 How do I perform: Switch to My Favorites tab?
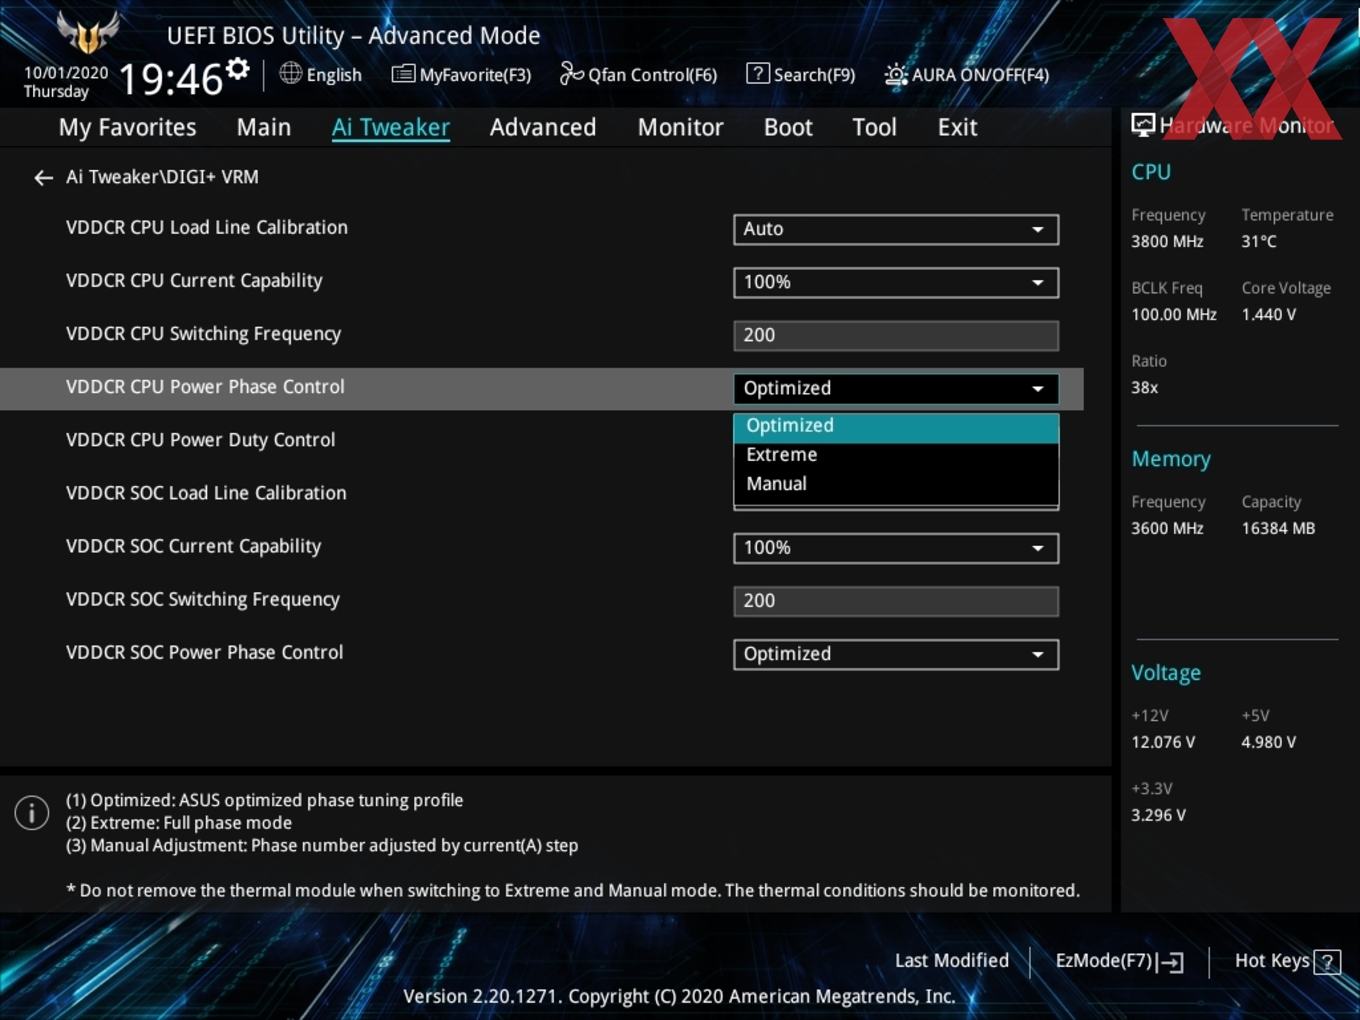(x=127, y=128)
